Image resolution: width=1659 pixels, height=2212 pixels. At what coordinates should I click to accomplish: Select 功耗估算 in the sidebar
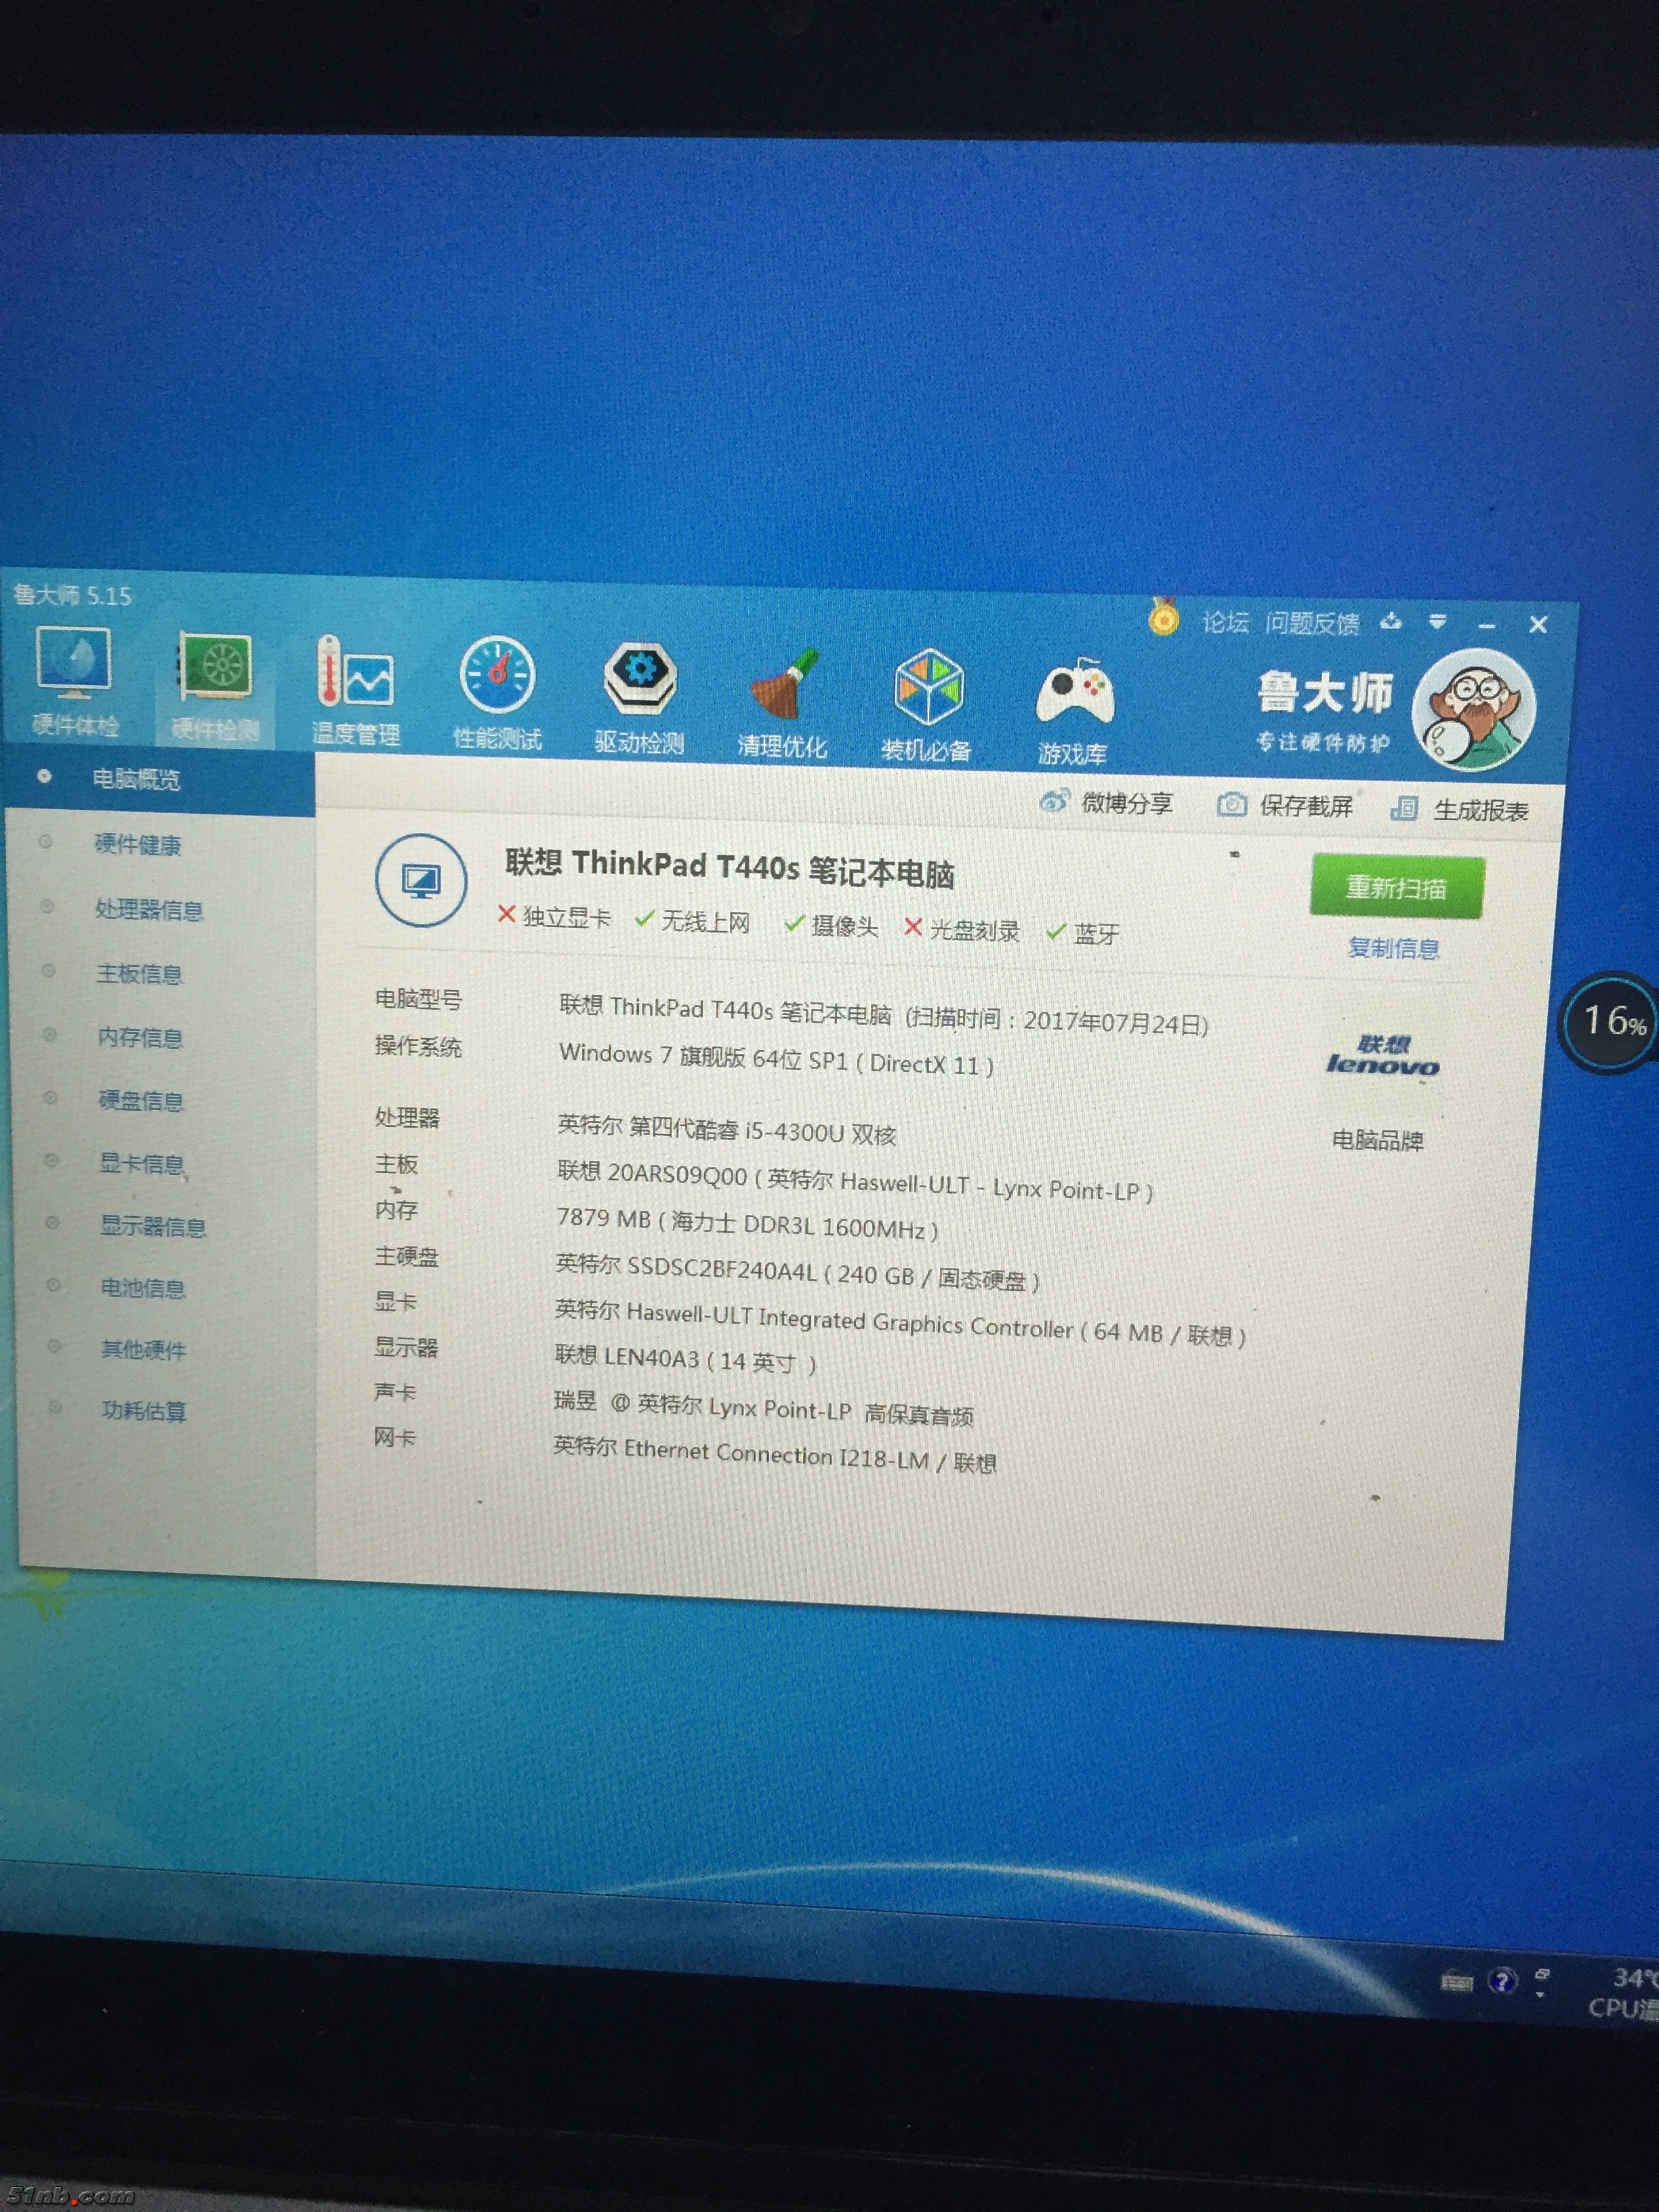pos(144,1411)
